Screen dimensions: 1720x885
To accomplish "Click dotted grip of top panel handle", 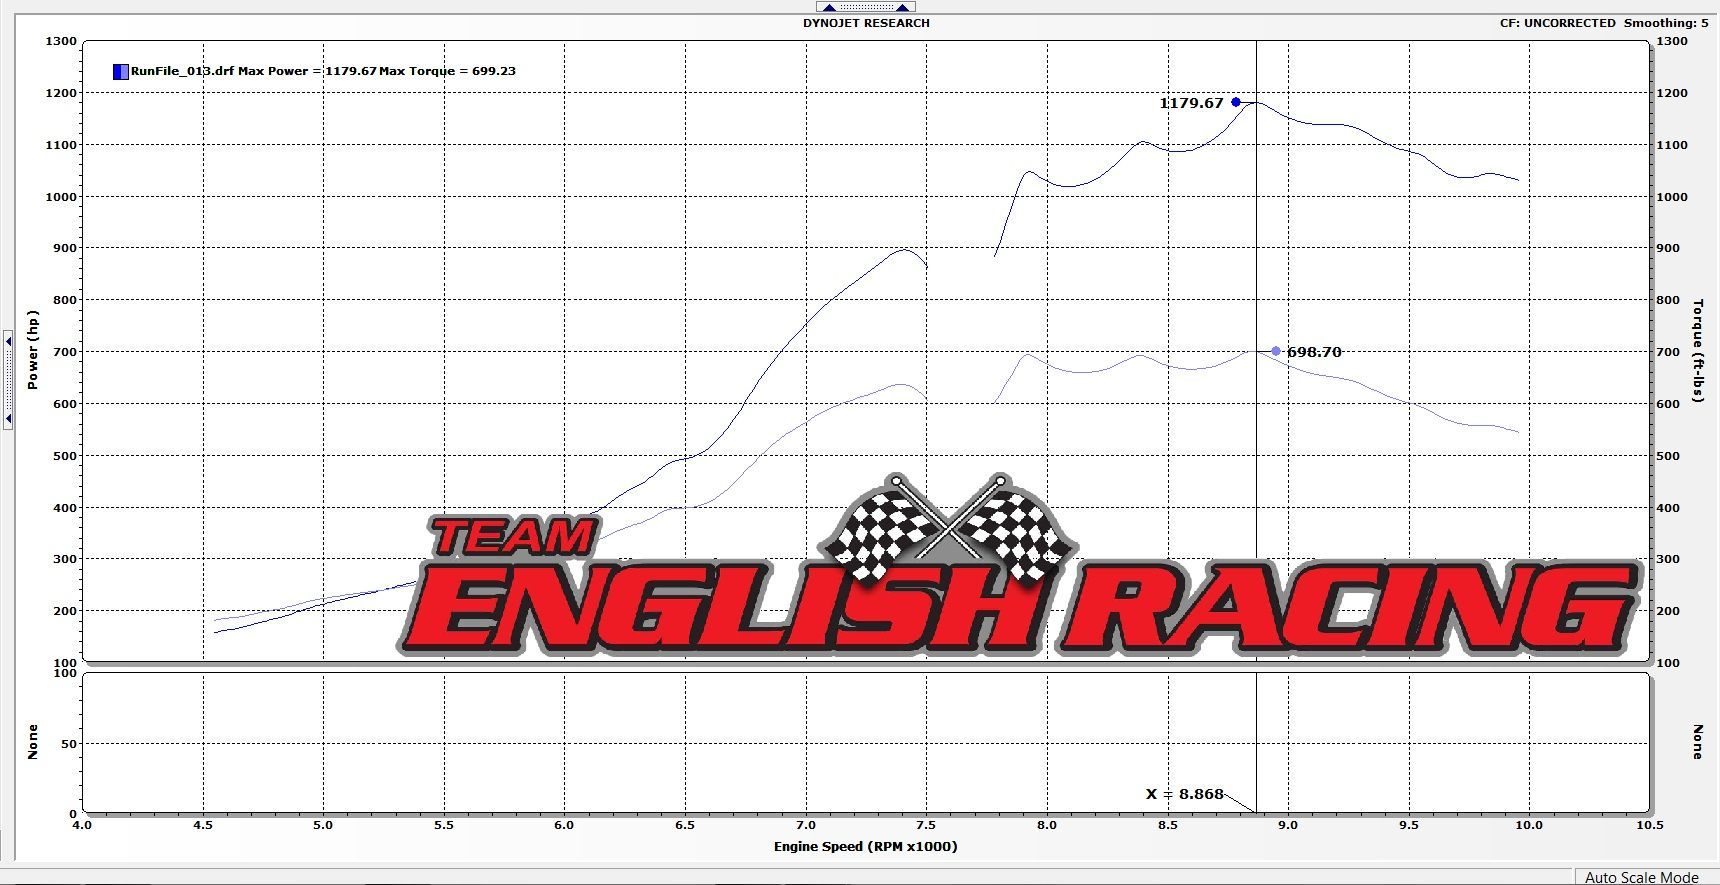I will click(x=866, y=7).
